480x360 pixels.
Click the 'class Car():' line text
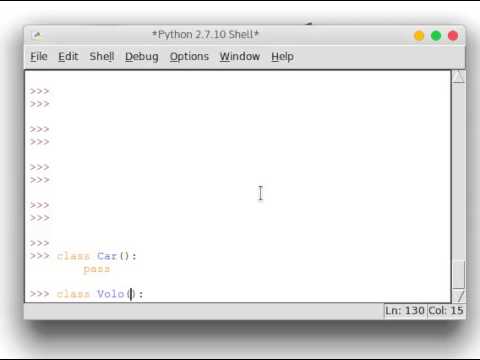[x=97, y=256]
